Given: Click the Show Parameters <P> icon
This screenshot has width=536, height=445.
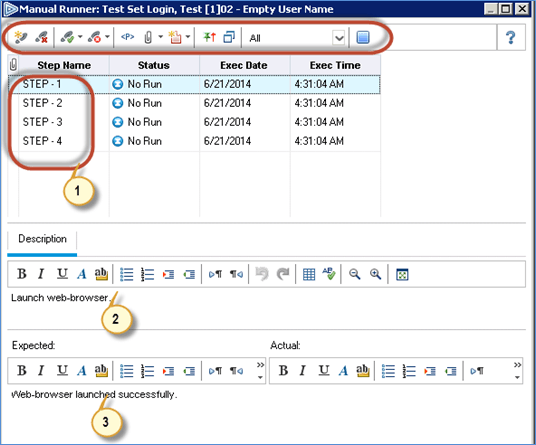Looking at the screenshot, I should [x=128, y=37].
